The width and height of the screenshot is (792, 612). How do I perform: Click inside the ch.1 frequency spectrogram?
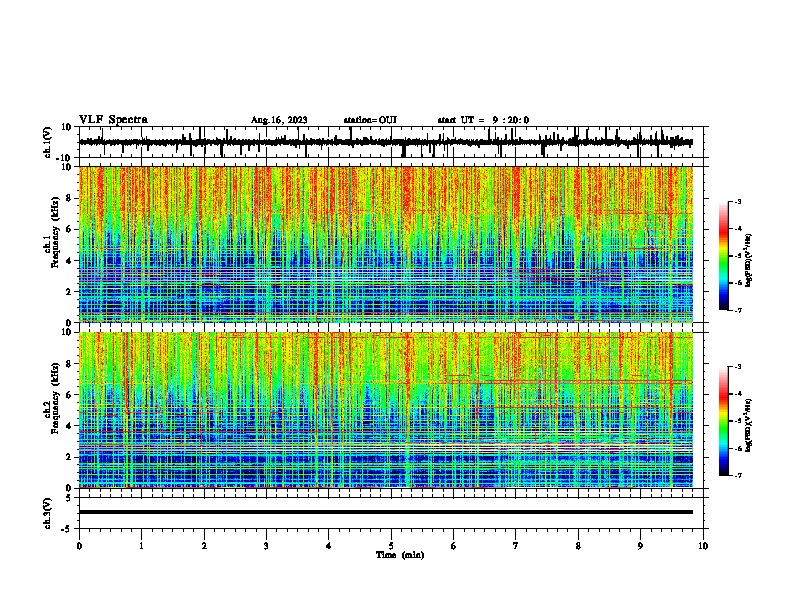tap(386, 244)
